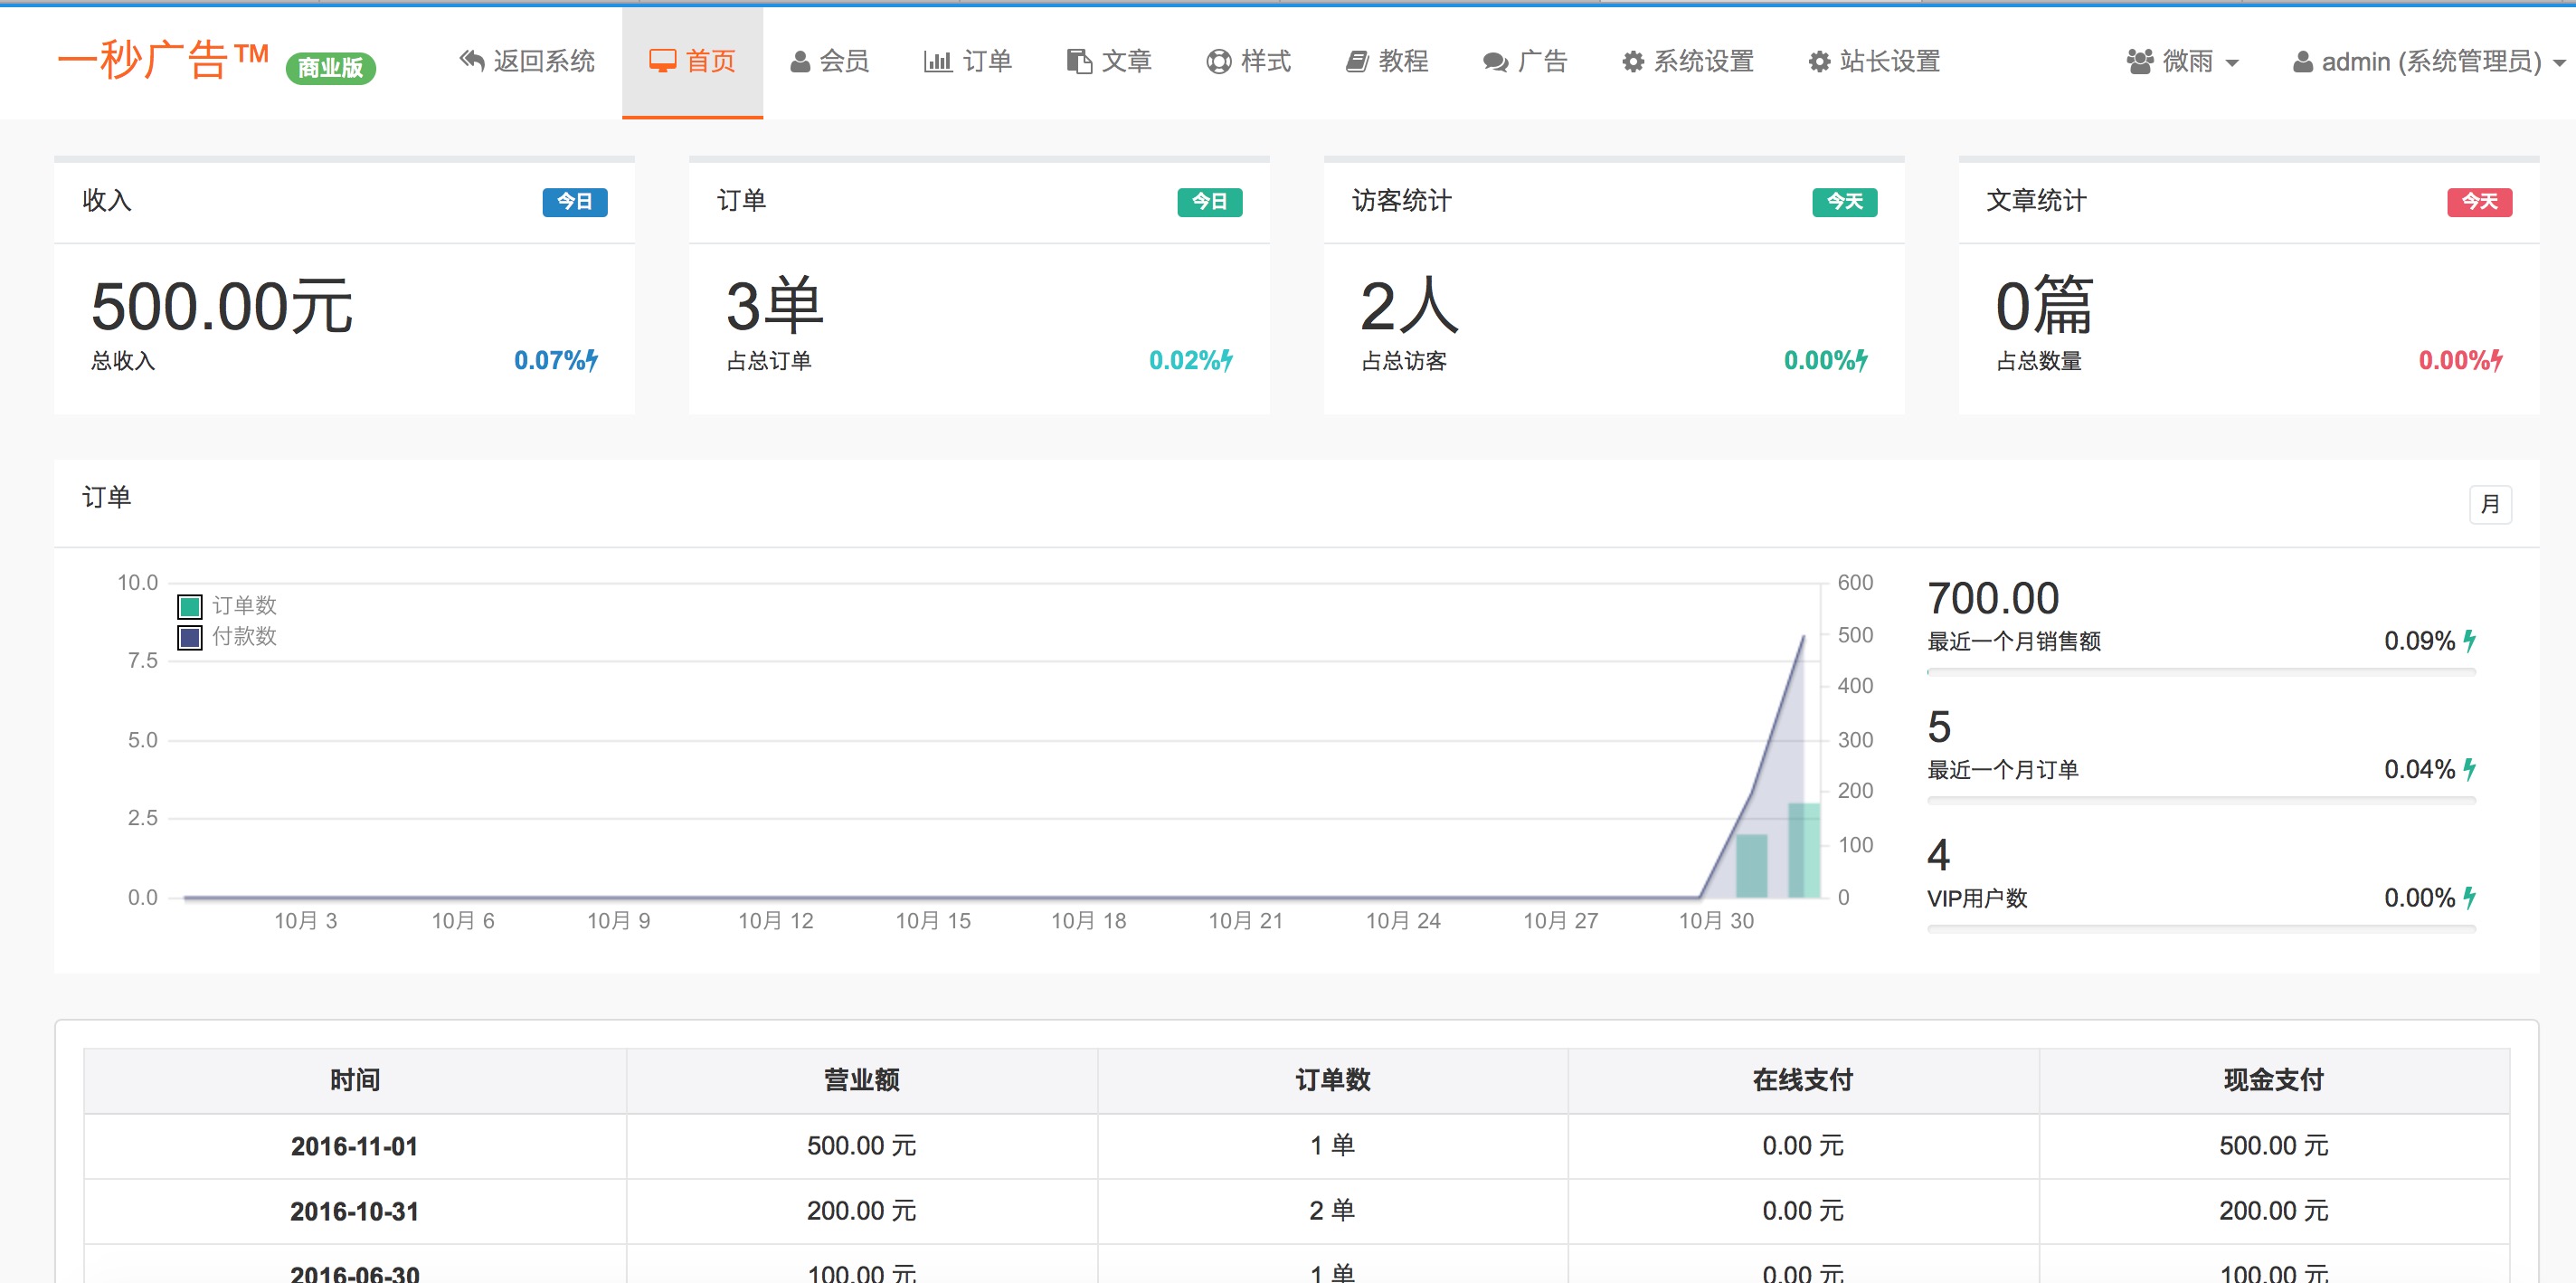Click the 2016-10-31 date cell
The width and height of the screenshot is (2576, 1283).
[355, 1211]
